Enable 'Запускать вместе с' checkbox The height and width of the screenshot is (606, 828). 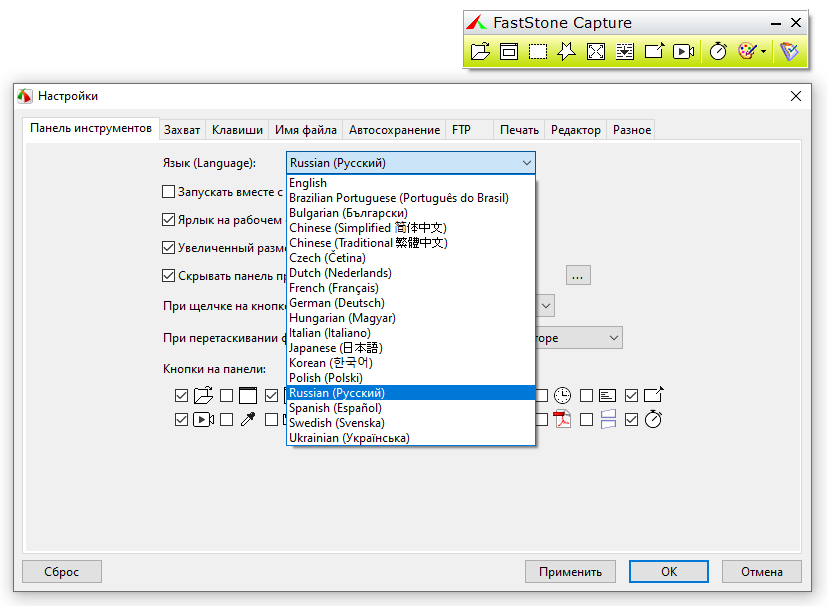click(168, 191)
